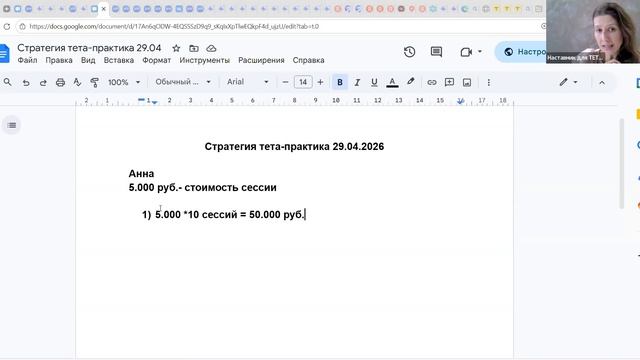
Task: Toggle bold formatting
Action: pos(340,82)
